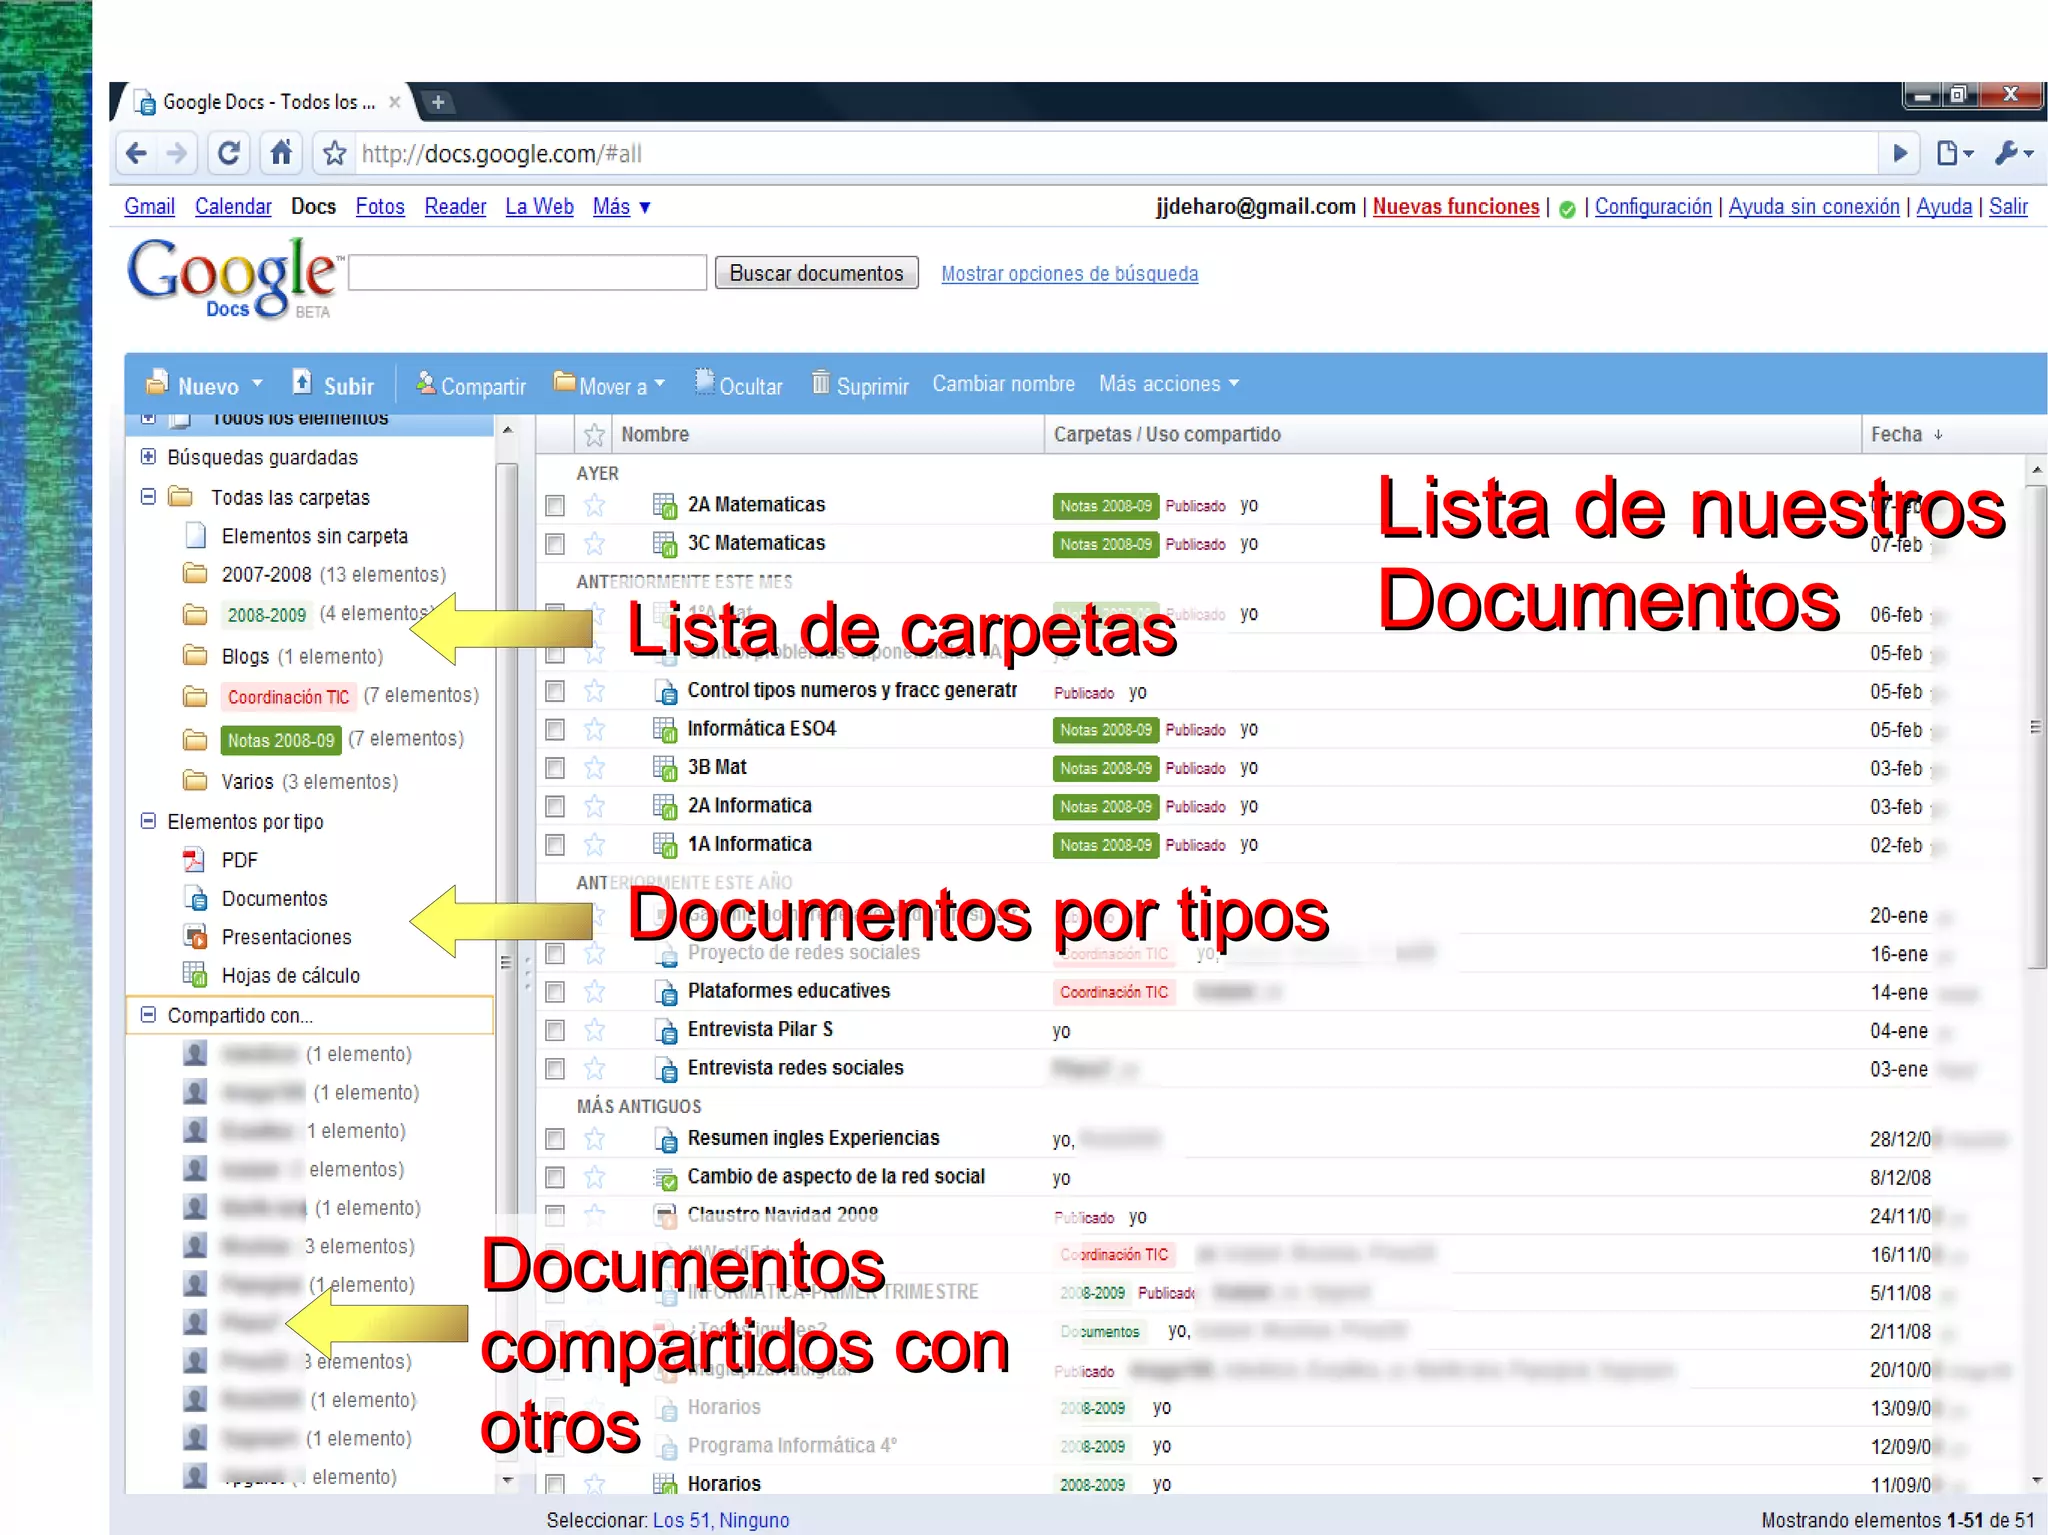The height and width of the screenshot is (1535, 2048).
Task: Star the 2A Matematicas document
Action: click(x=595, y=505)
